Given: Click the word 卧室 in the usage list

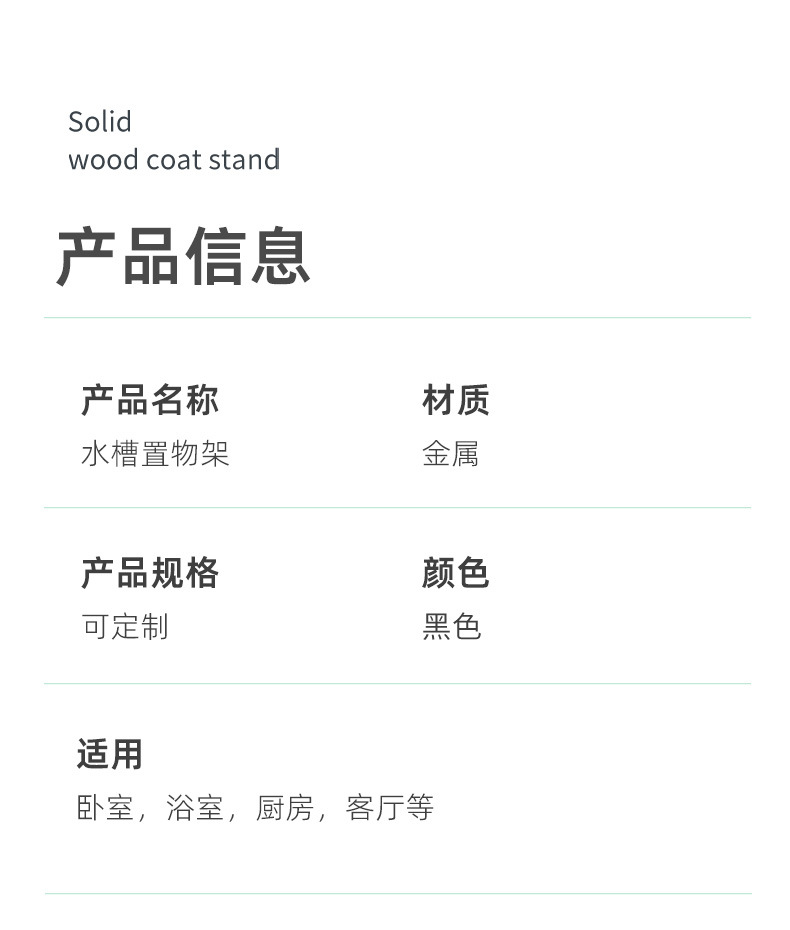Looking at the screenshot, I should pos(105,808).
